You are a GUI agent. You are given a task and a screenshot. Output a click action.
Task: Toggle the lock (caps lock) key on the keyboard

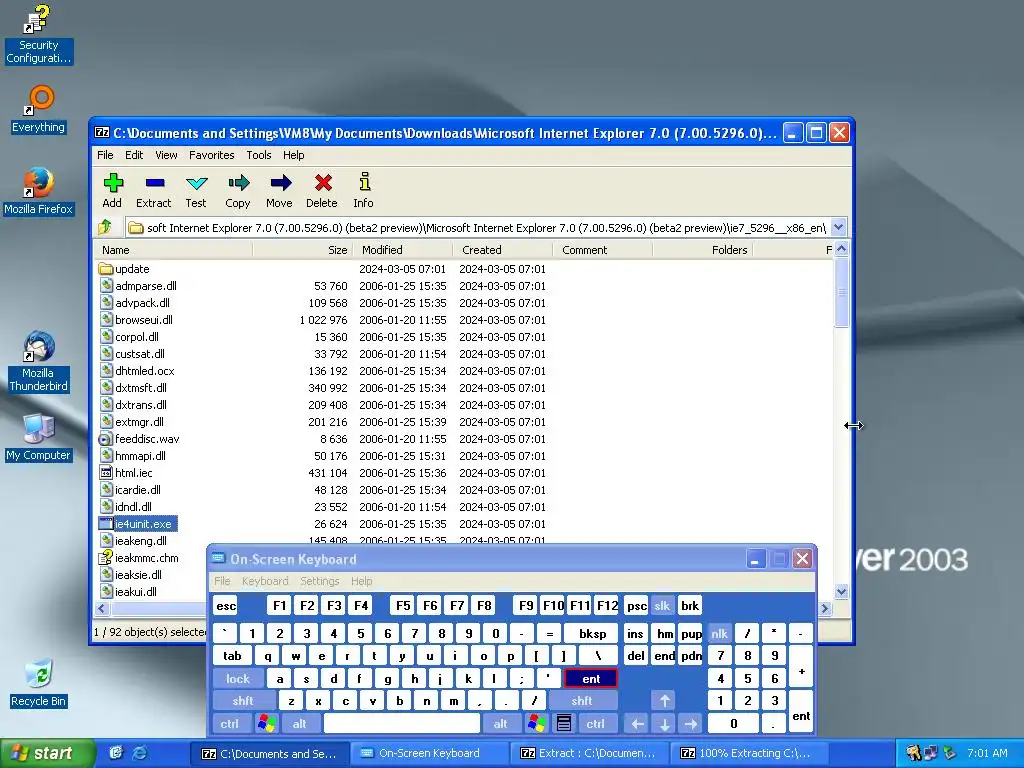tap(238, 679)
